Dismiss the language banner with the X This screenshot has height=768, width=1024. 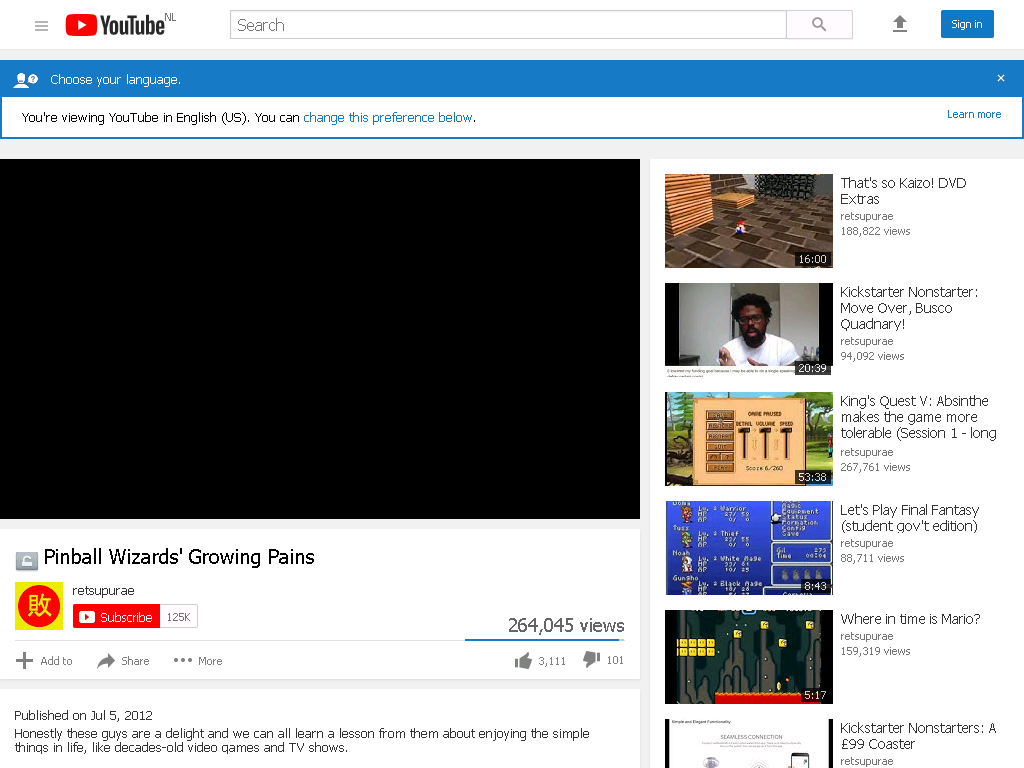[x=1000, y=78]
